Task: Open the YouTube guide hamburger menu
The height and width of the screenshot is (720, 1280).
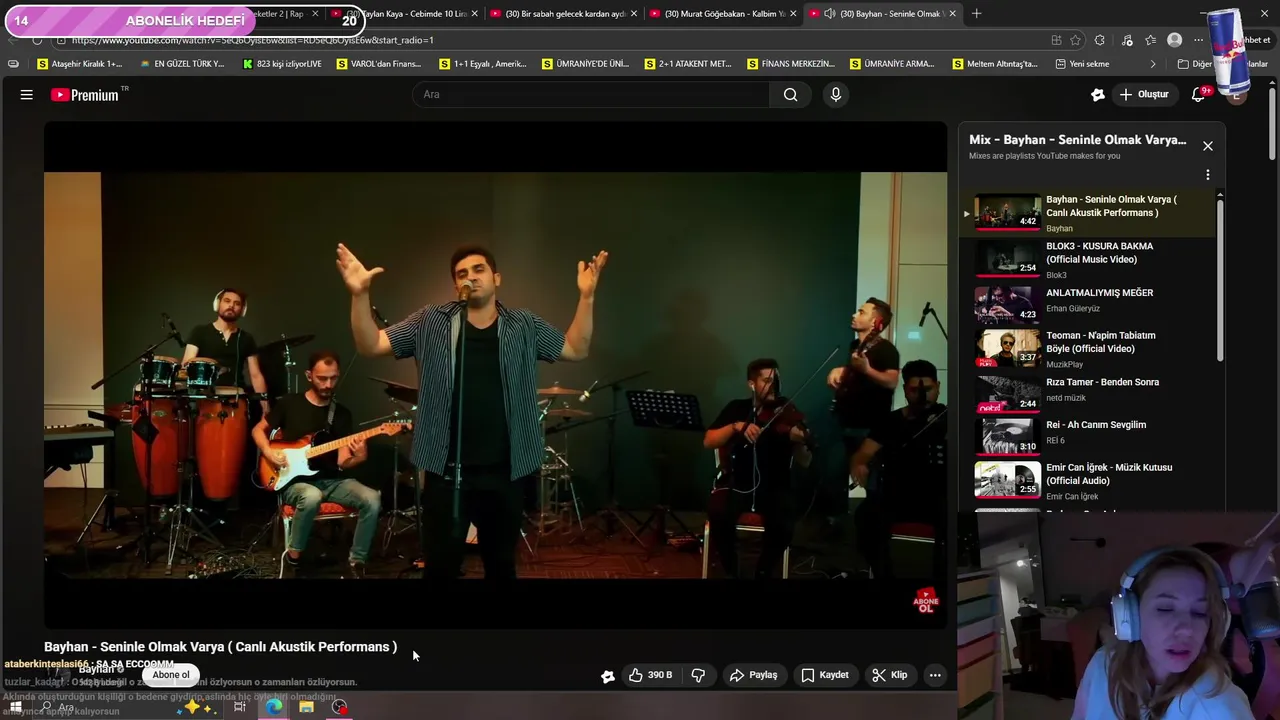Action: [27, 94]
